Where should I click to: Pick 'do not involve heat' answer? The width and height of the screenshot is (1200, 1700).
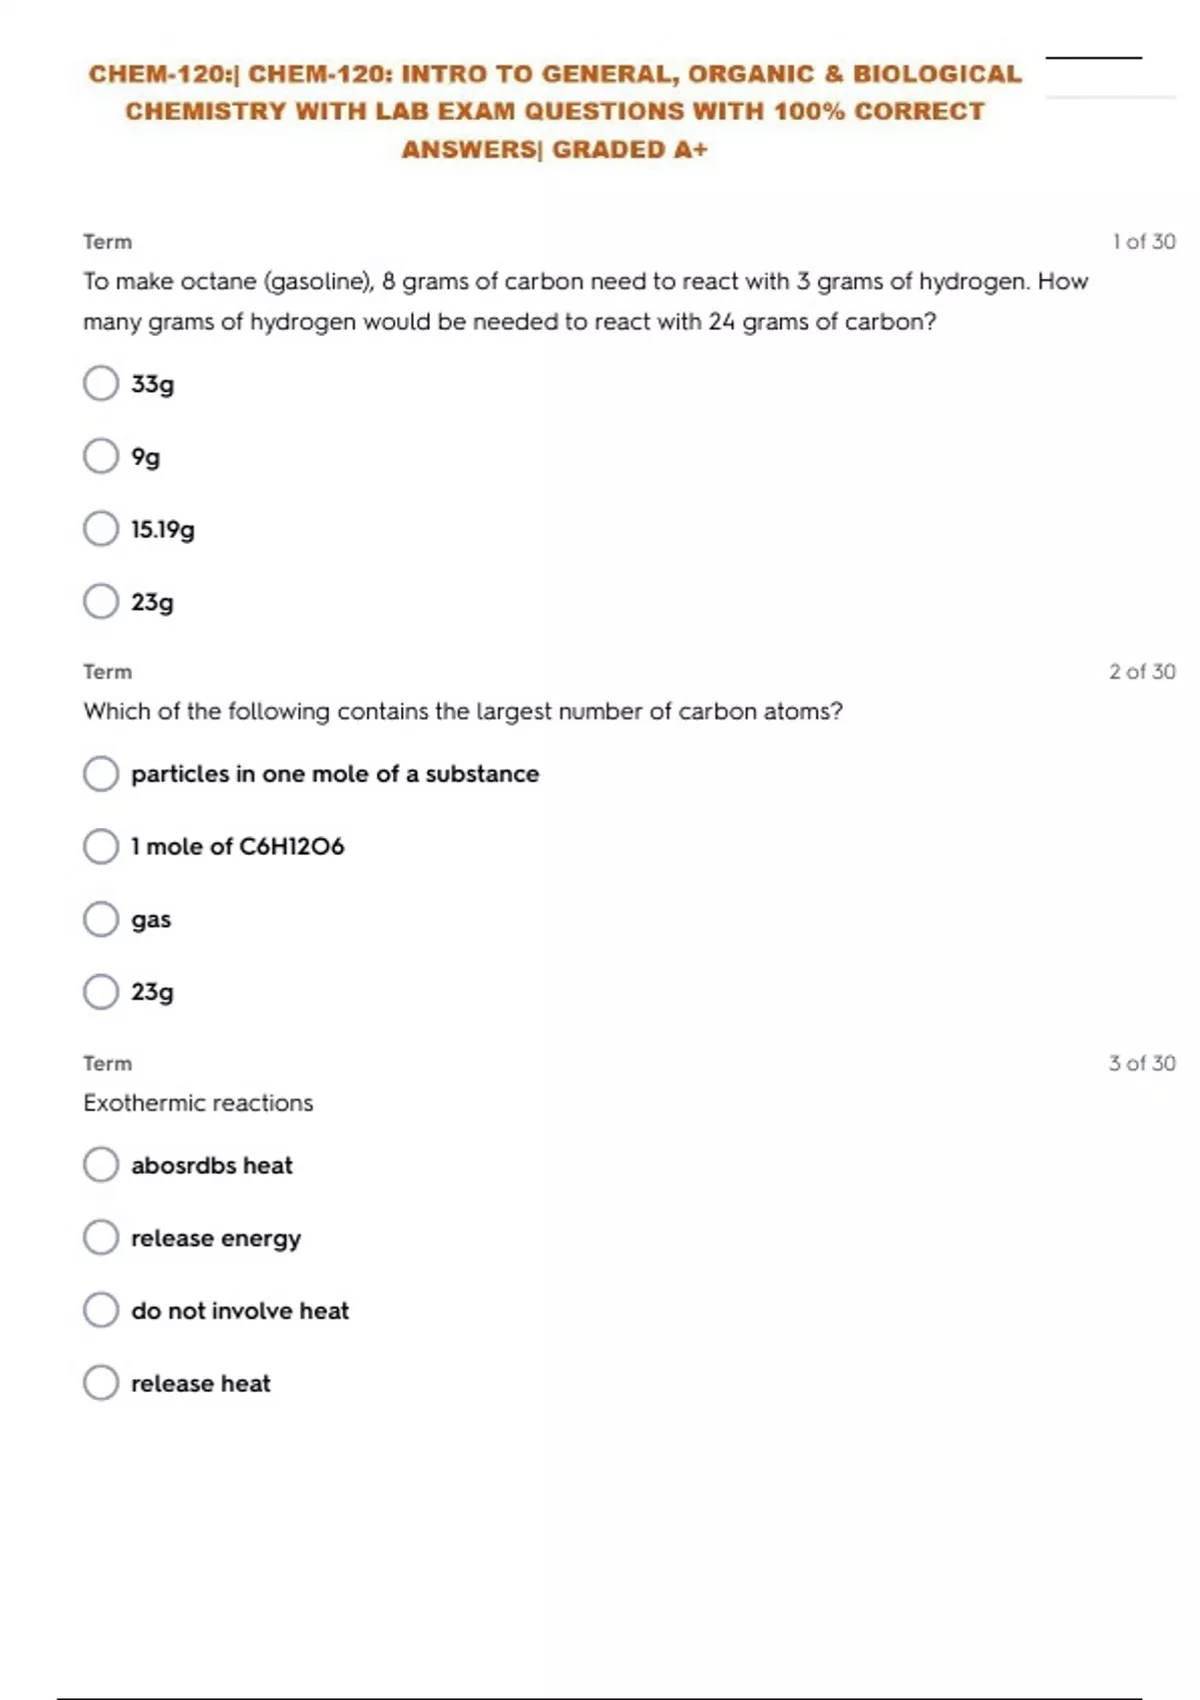click(101, 1310)
